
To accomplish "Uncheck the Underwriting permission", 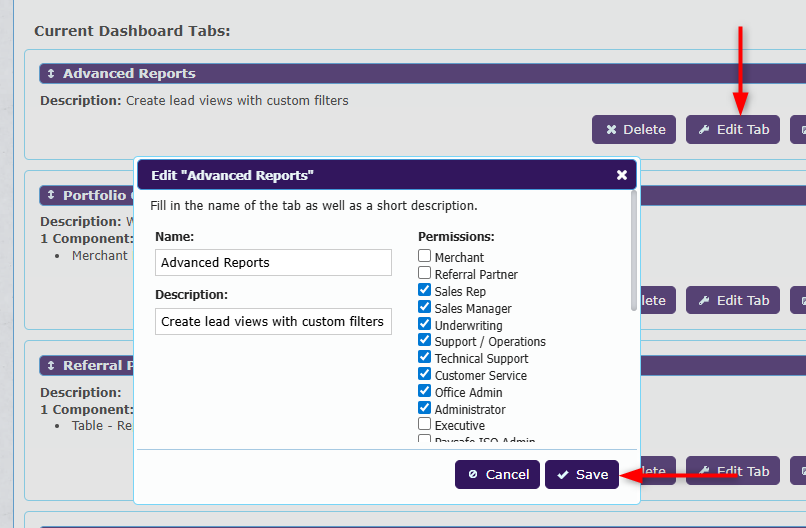I will pos(425,324).
